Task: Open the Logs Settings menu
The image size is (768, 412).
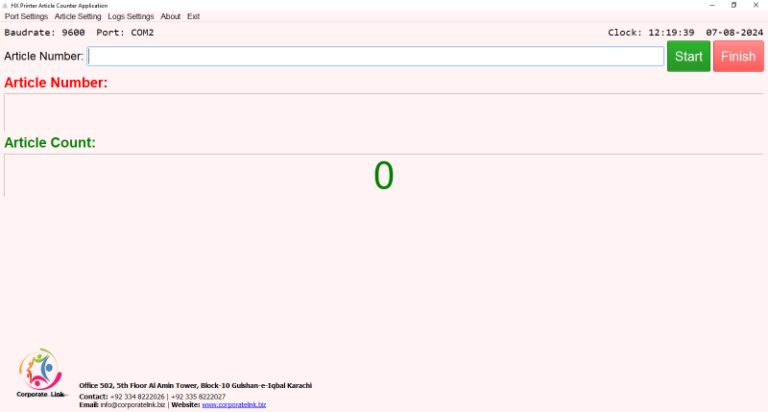Action: 131,17
